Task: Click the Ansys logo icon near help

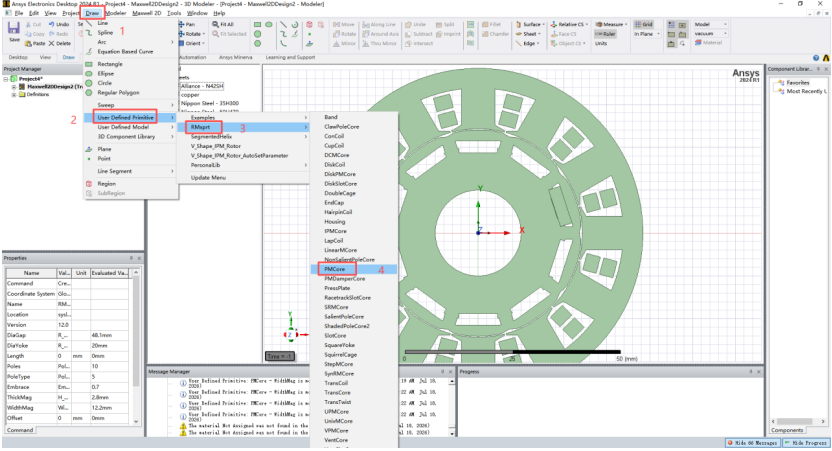Action: coord(826,58)
